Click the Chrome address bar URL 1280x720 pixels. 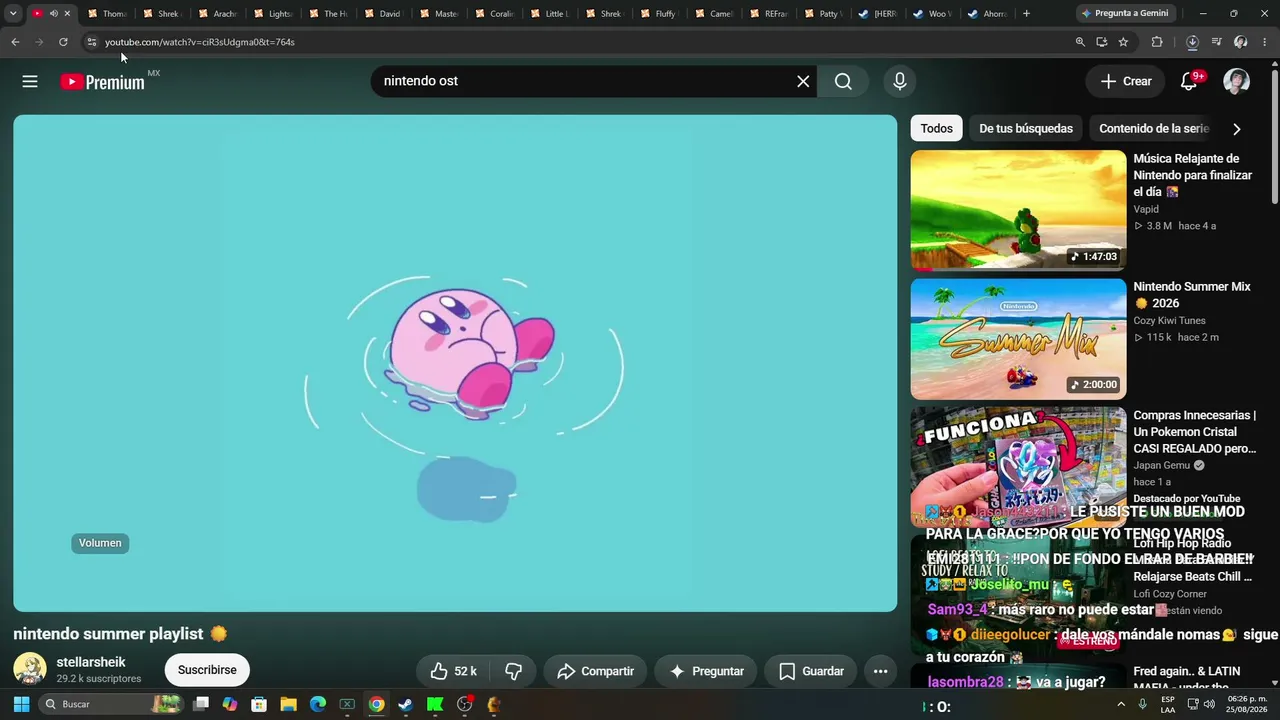[200, 42]
